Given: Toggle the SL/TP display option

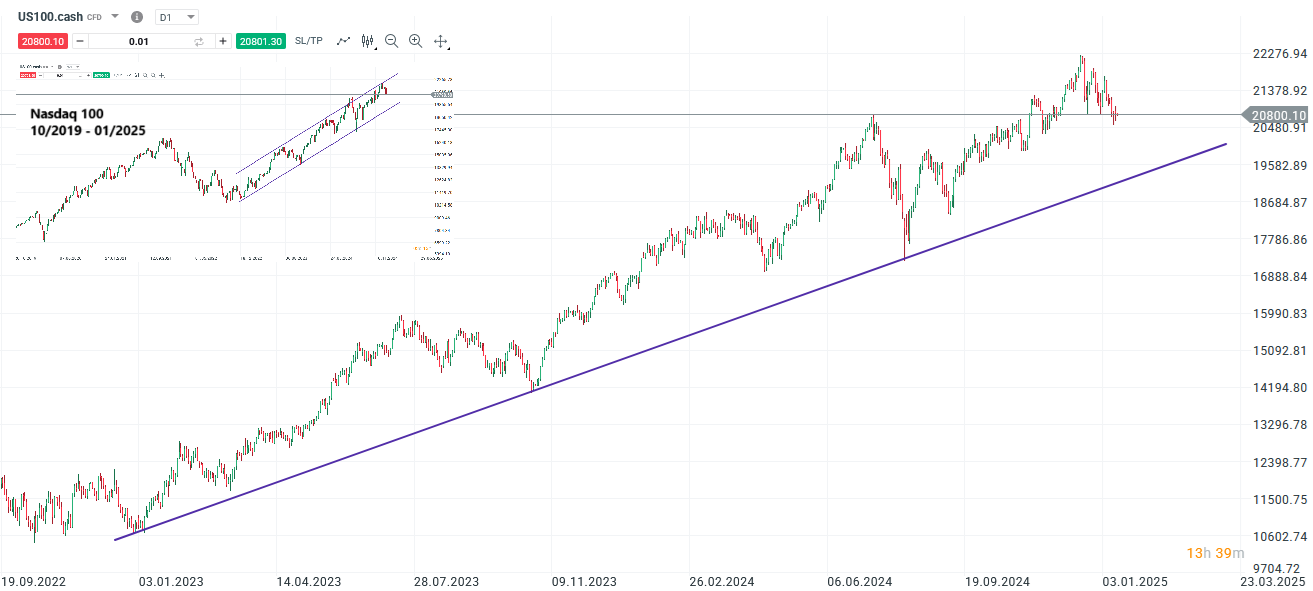Looking at the screenshot, I should click(x=309, y=41).
